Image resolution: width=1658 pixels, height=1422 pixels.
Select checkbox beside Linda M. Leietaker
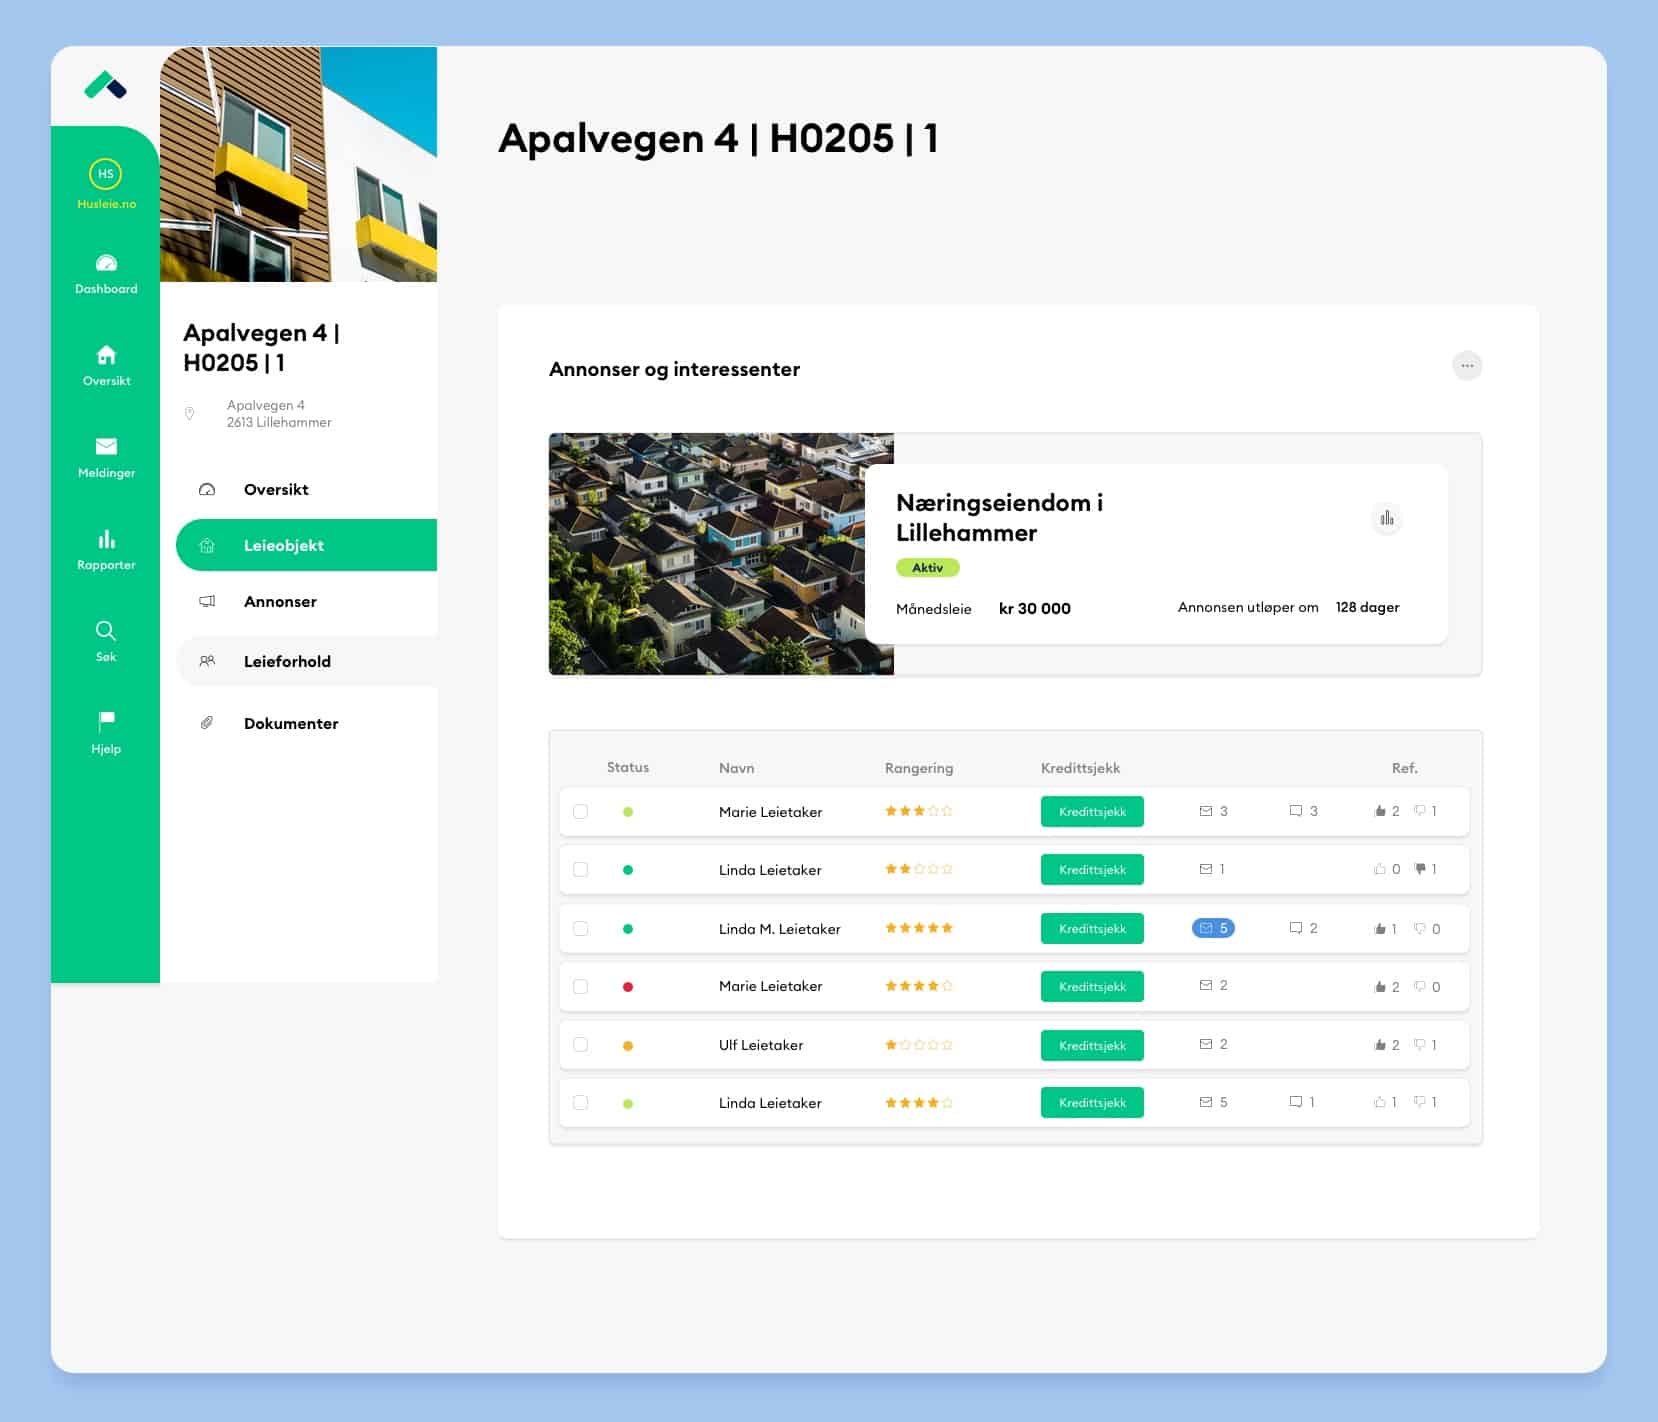pos(580,928)
